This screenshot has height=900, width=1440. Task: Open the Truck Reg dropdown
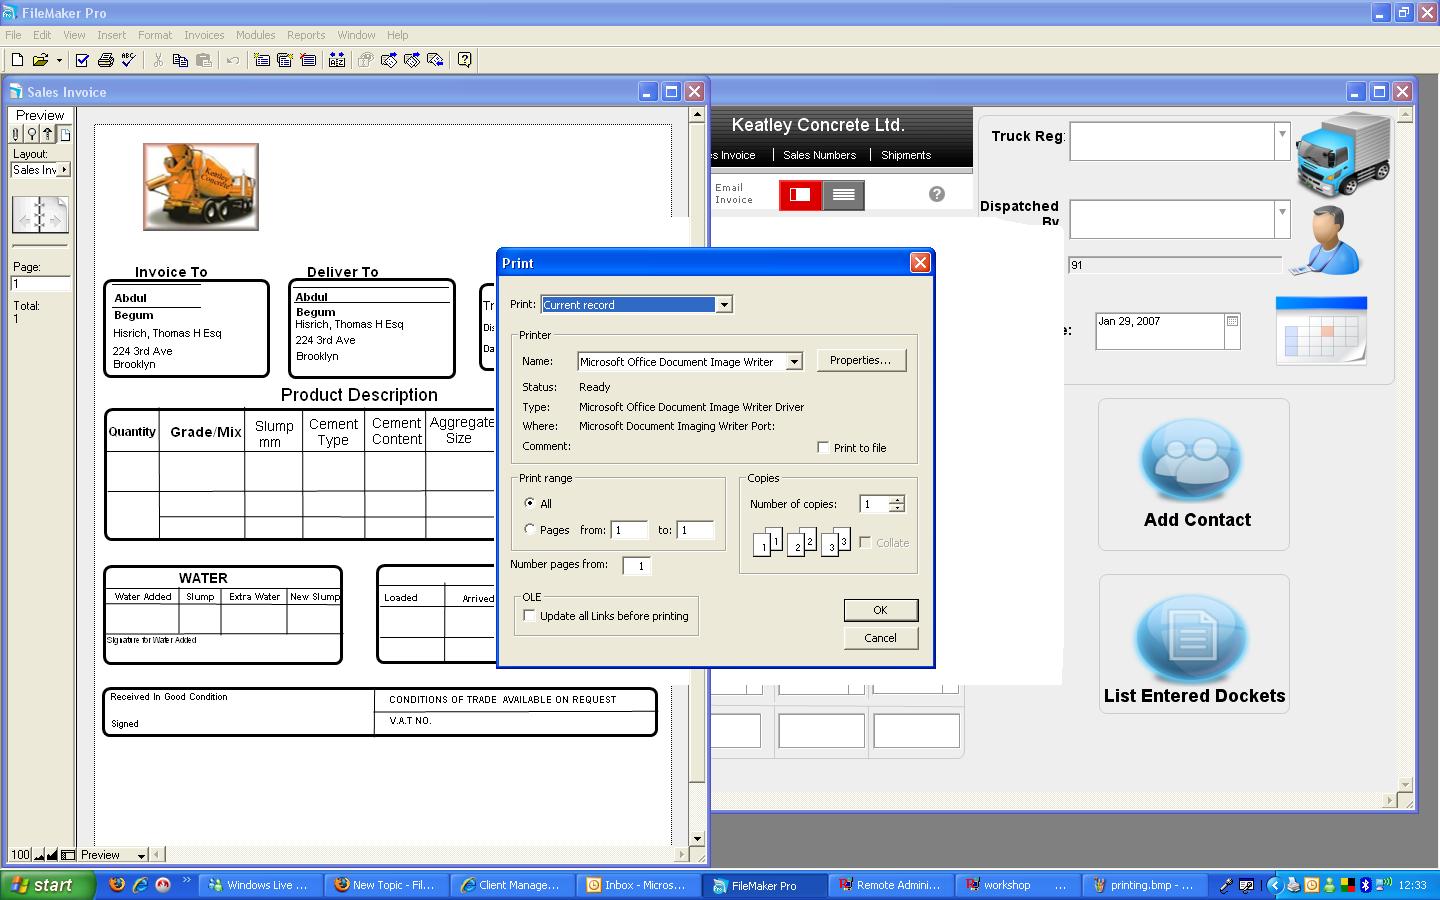tap(1281, 141)
